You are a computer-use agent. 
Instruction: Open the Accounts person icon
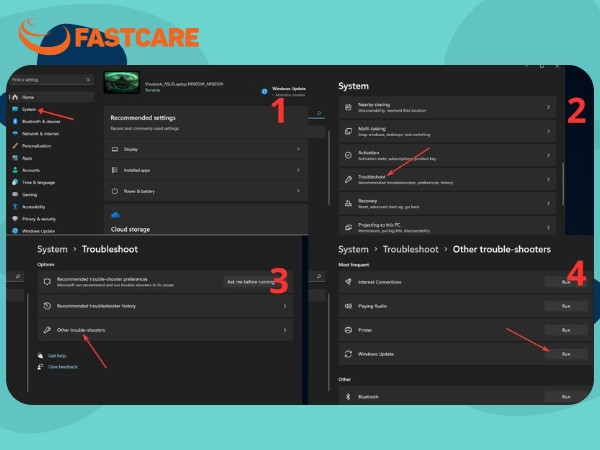15,170
